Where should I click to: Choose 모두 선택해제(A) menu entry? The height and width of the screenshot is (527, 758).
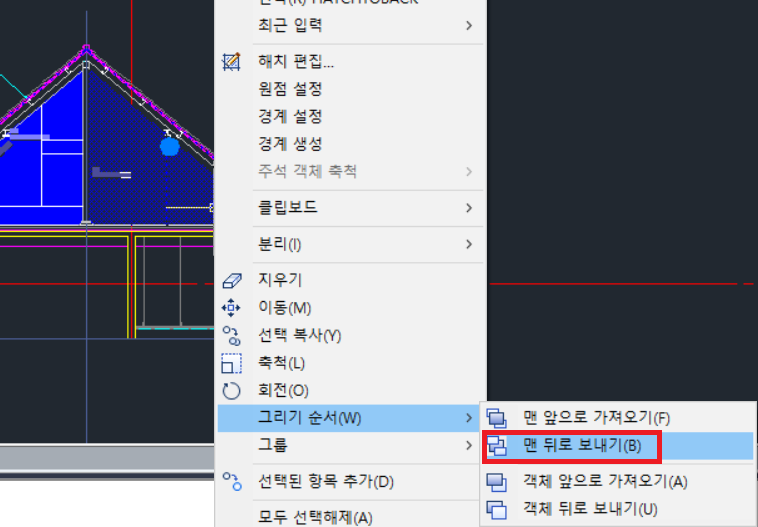(350, 517)
